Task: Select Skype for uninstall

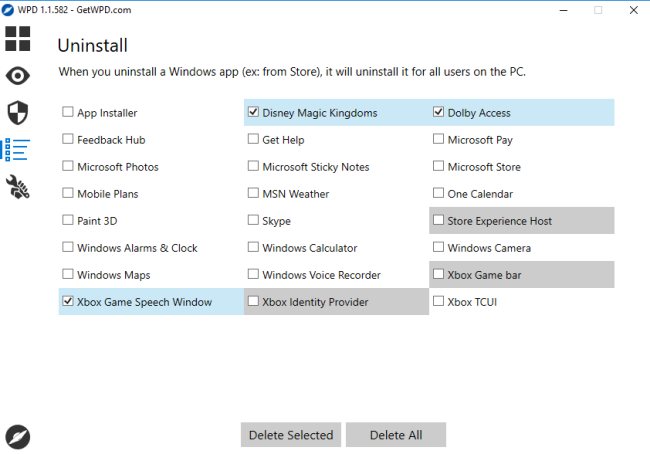Action: point(253,220)
